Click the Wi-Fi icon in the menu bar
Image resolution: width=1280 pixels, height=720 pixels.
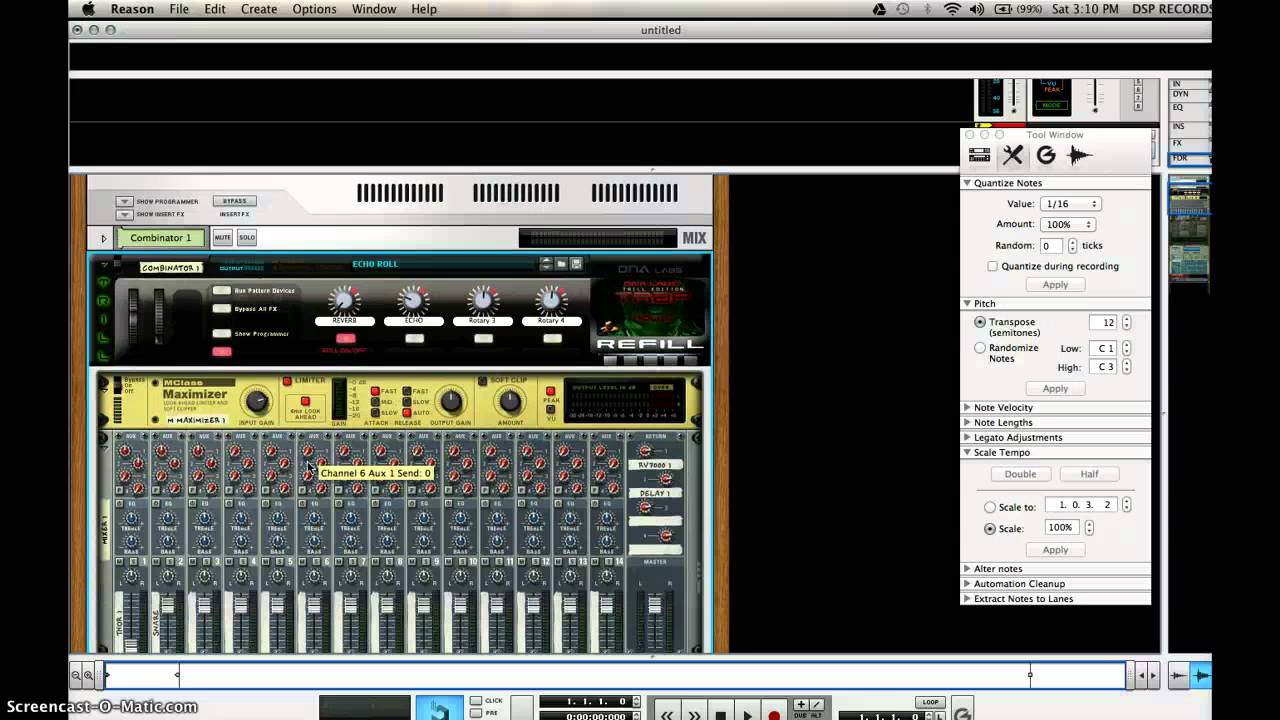click(x=952, y=9)
